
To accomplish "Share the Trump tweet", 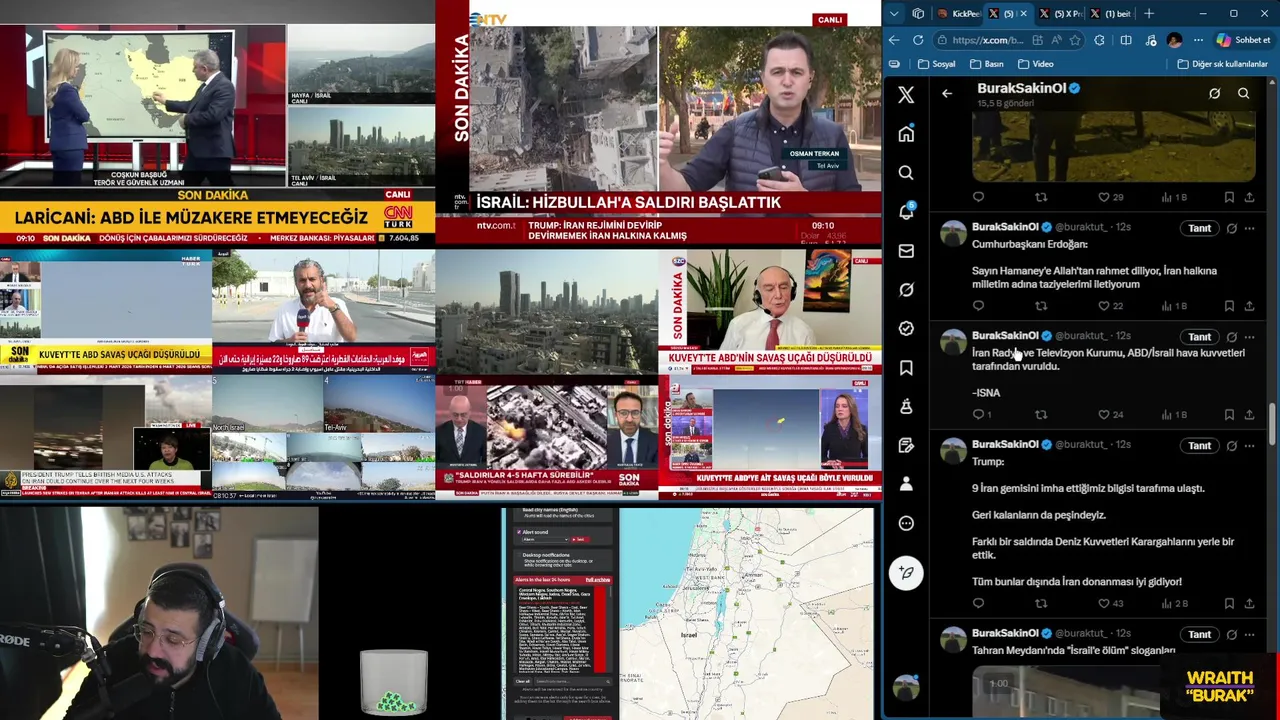I will (x=1249, y=603).
